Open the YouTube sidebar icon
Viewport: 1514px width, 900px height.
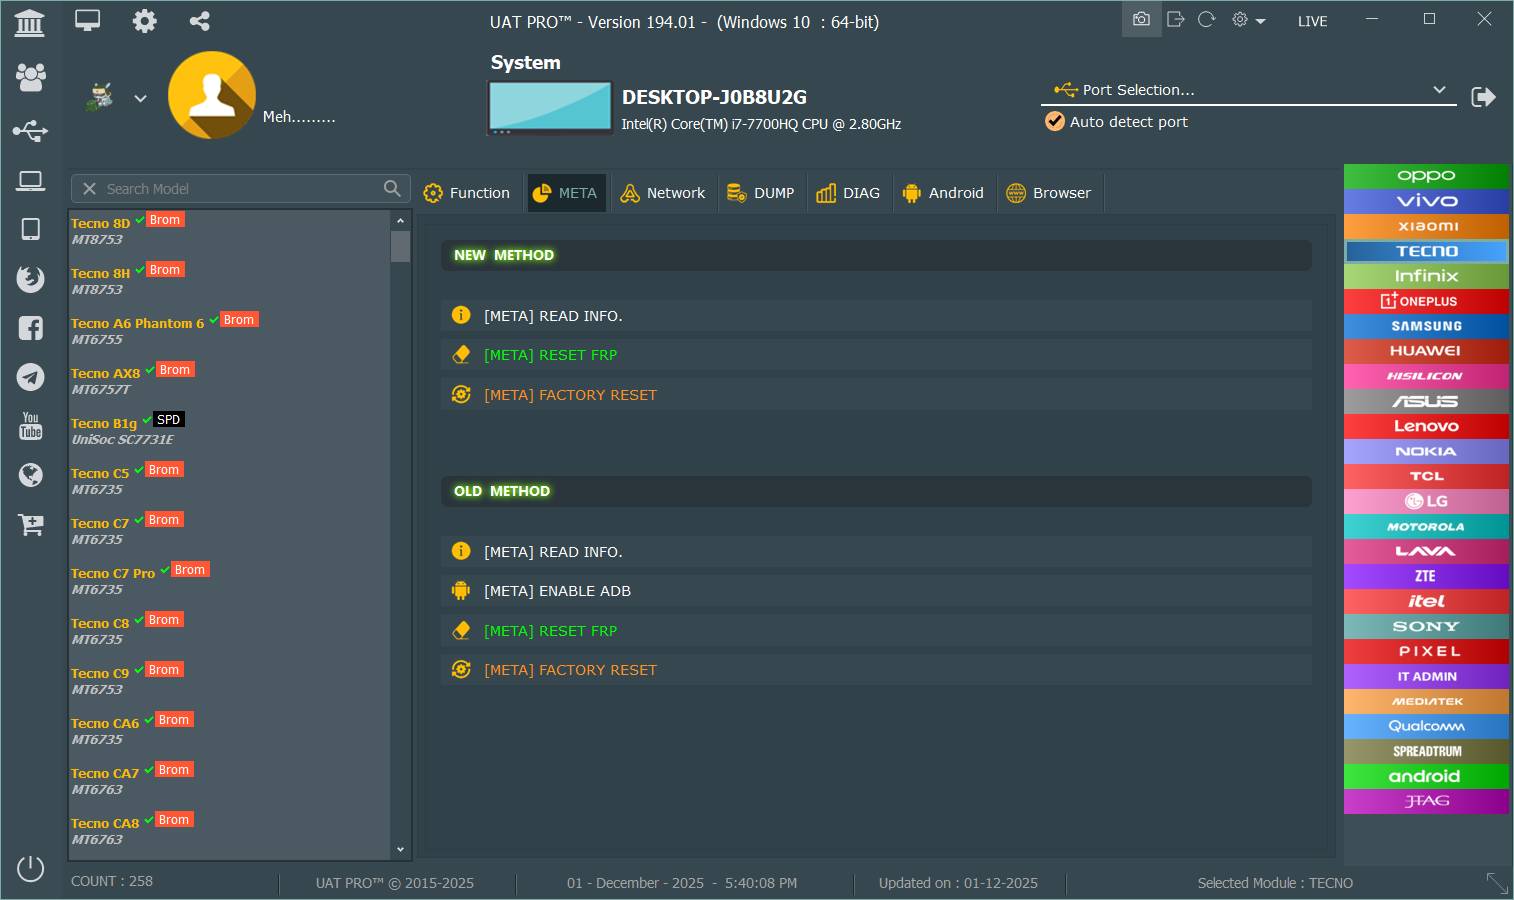click(x=31, y=426)
